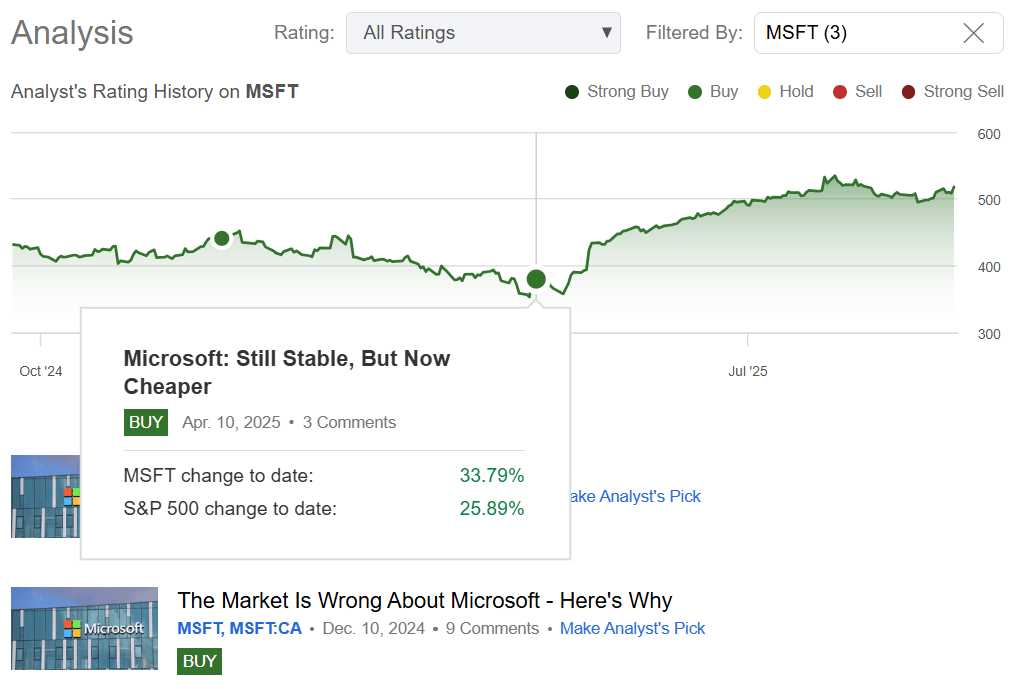Image resolution: width=1024 pixels, height=689 pixels.
Task: Click the BUY badge on the December article
Action: (x=198, y=661)
